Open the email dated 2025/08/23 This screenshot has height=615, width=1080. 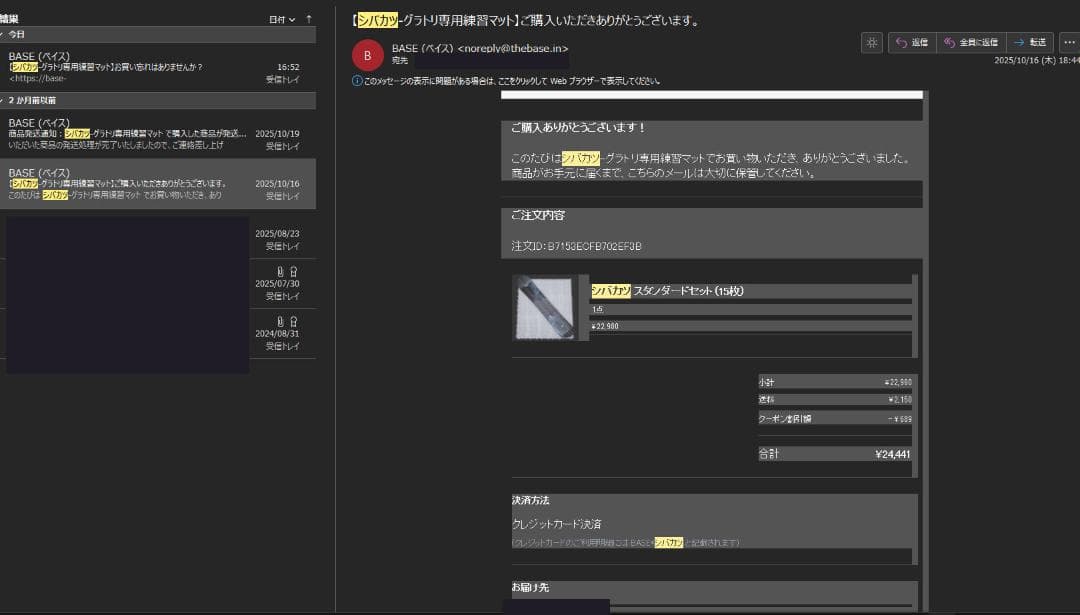point(158,234)
